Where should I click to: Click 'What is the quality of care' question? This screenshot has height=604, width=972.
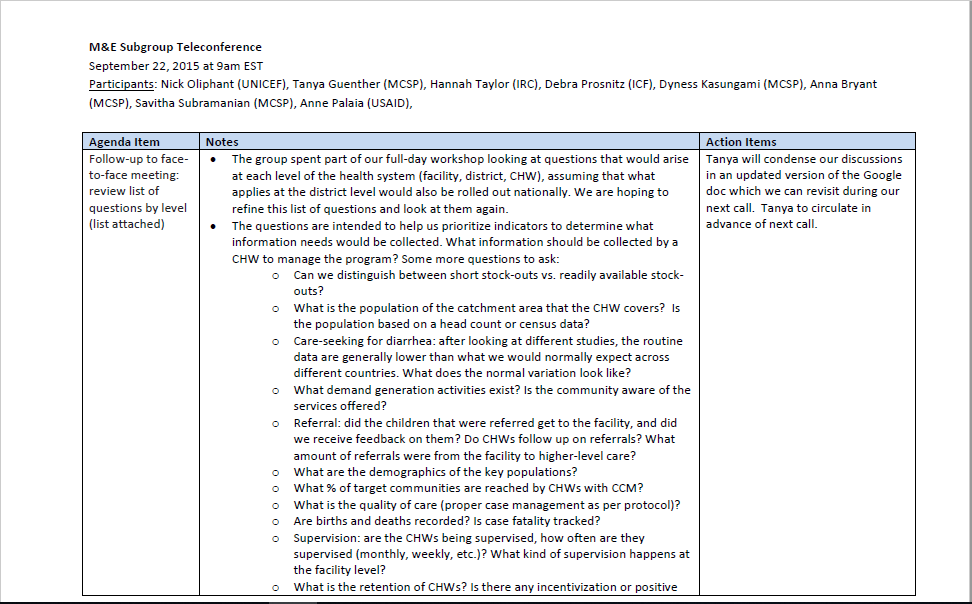click(x=487, y=505)
